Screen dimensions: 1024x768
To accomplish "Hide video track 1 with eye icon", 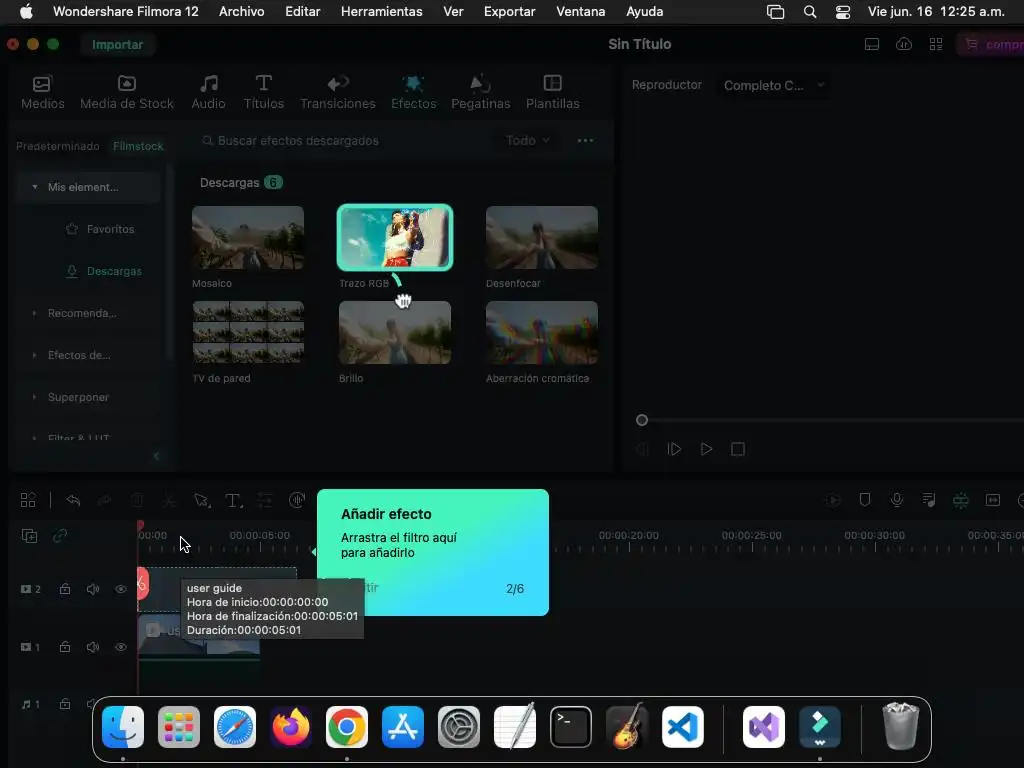I will tap(121, 647).
